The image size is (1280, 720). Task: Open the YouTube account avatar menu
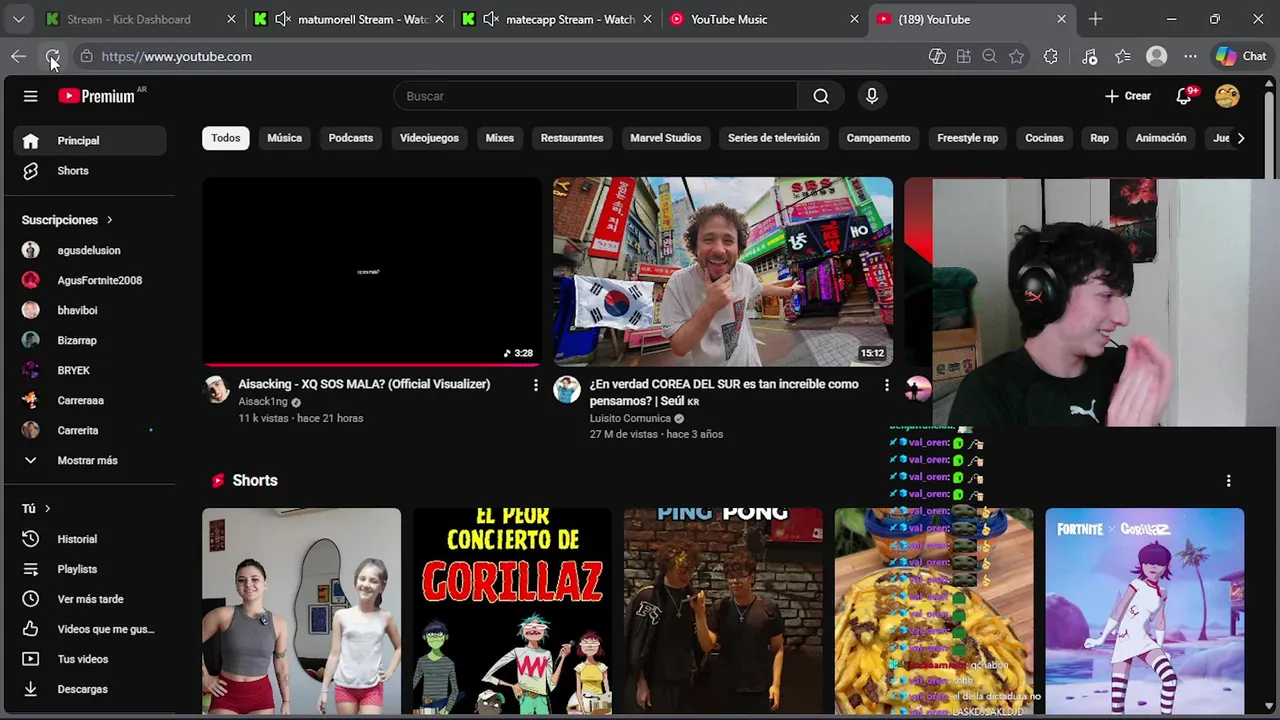point(1227,96)
